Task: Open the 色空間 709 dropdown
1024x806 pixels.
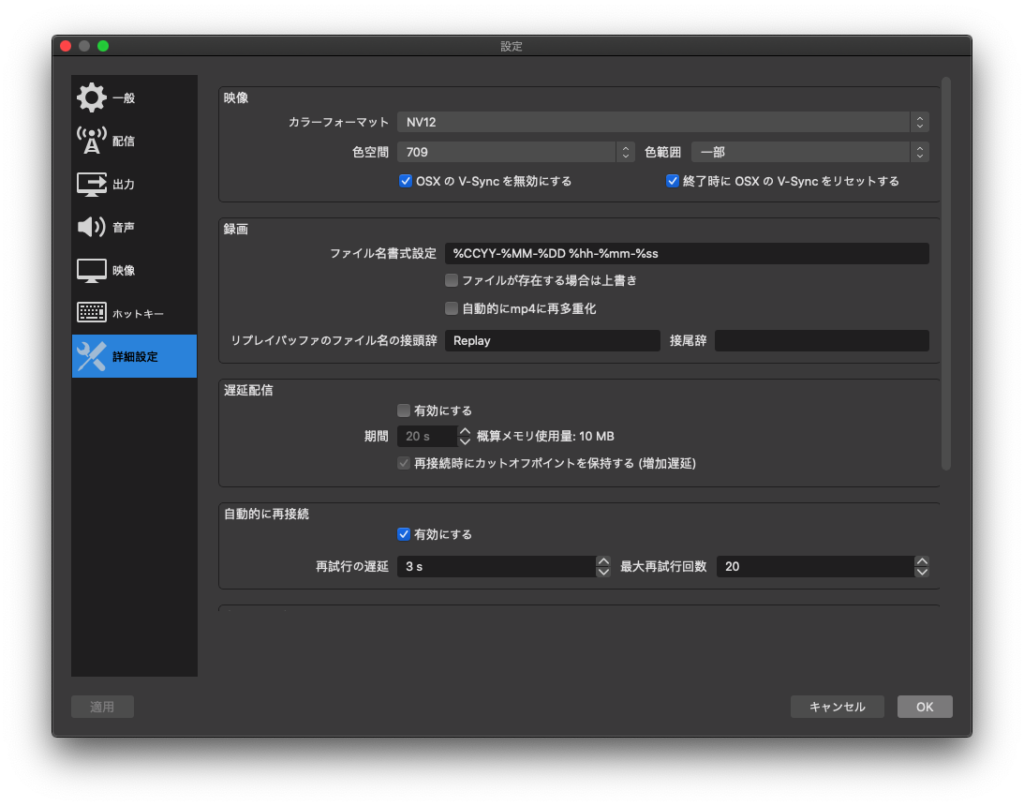Action: click(516, 152)
